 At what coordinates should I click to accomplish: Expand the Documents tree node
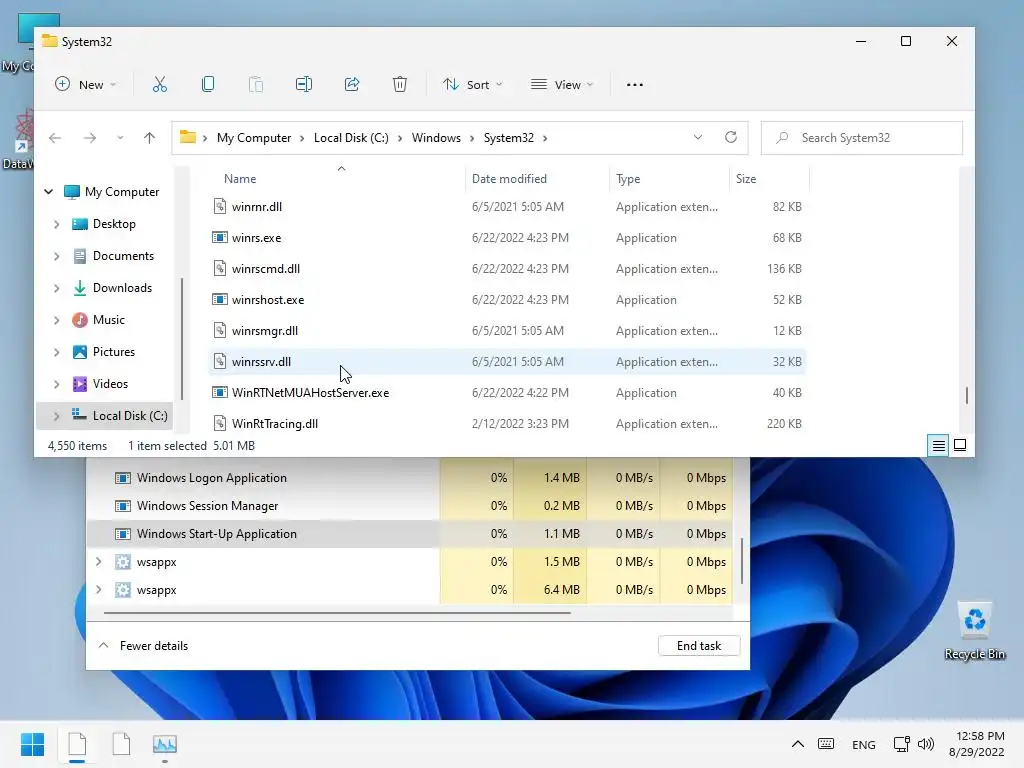tap(57, 256)
